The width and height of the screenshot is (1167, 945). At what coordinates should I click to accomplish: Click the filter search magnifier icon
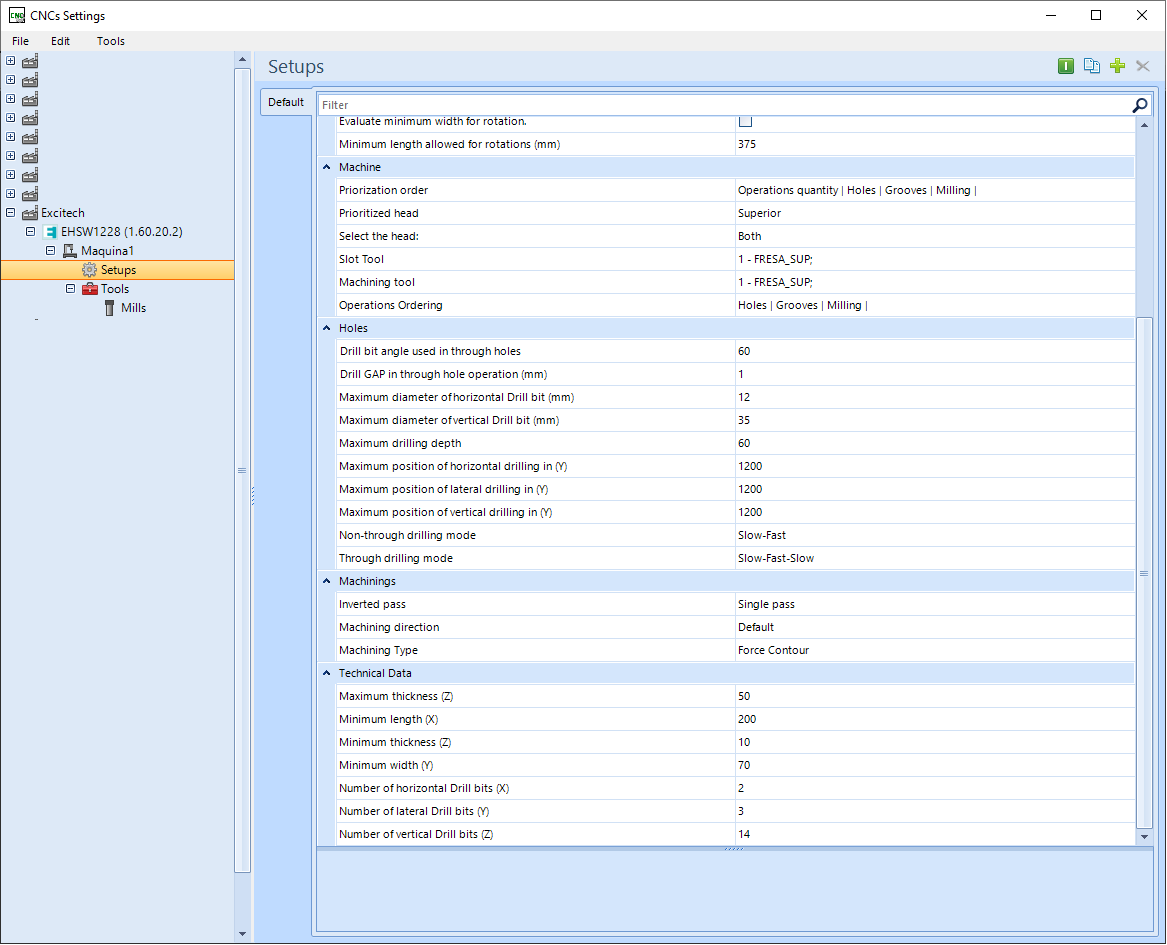click(x=1139, y=105)
